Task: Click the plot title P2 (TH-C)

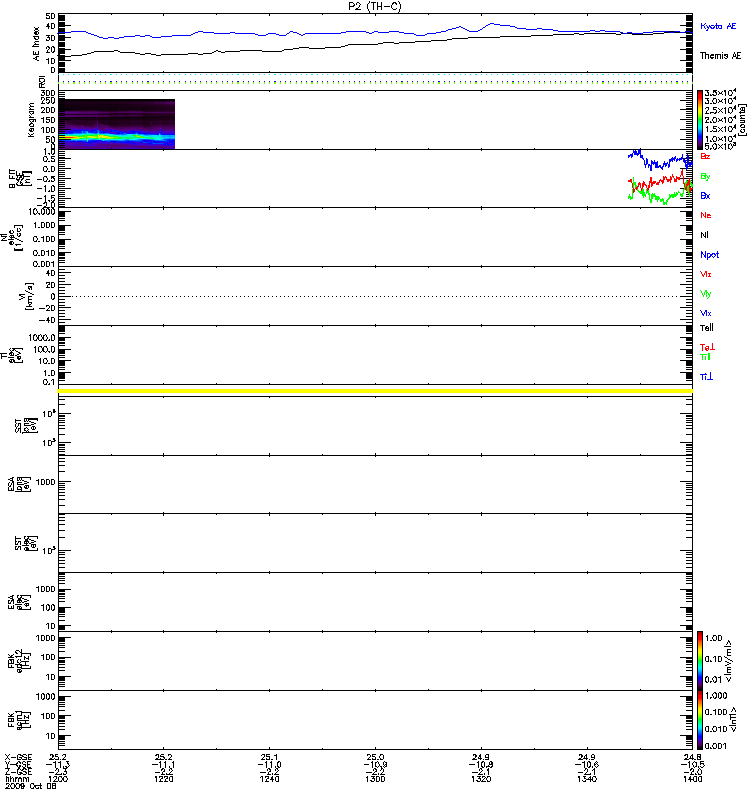Action: [374, 6]
